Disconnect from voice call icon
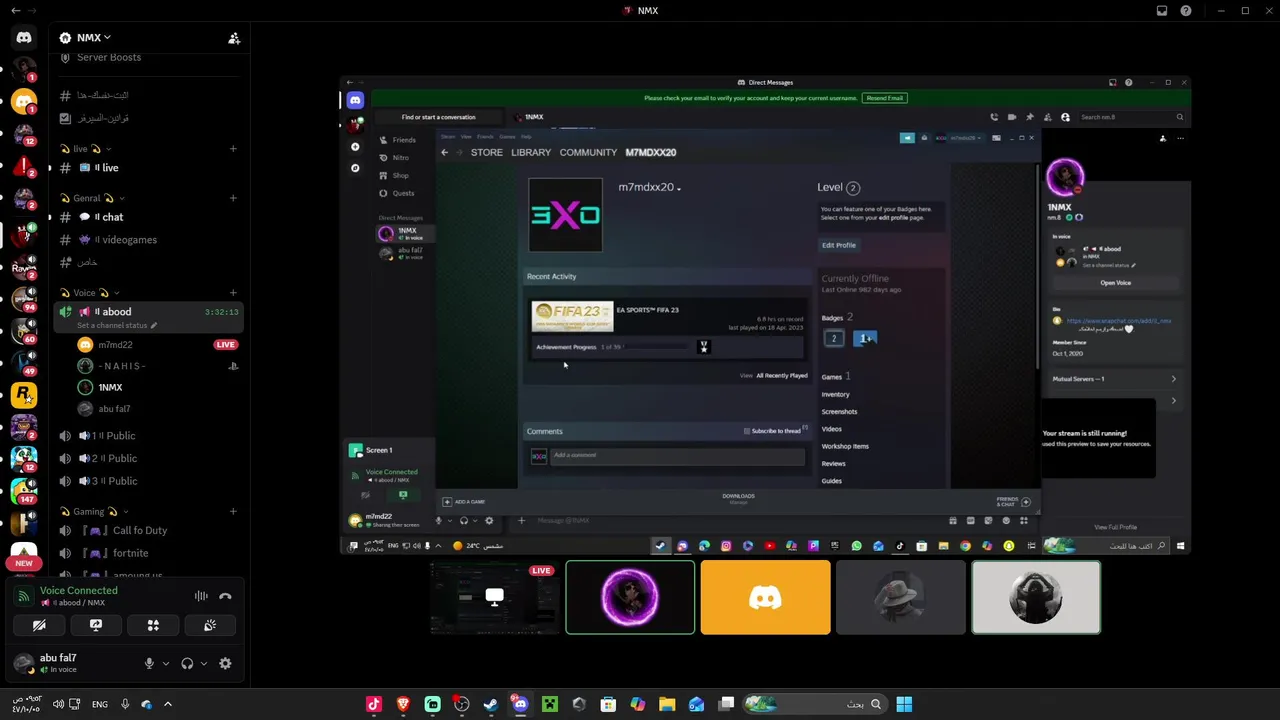Screen dimensions: 1280x720 (225, 596)
